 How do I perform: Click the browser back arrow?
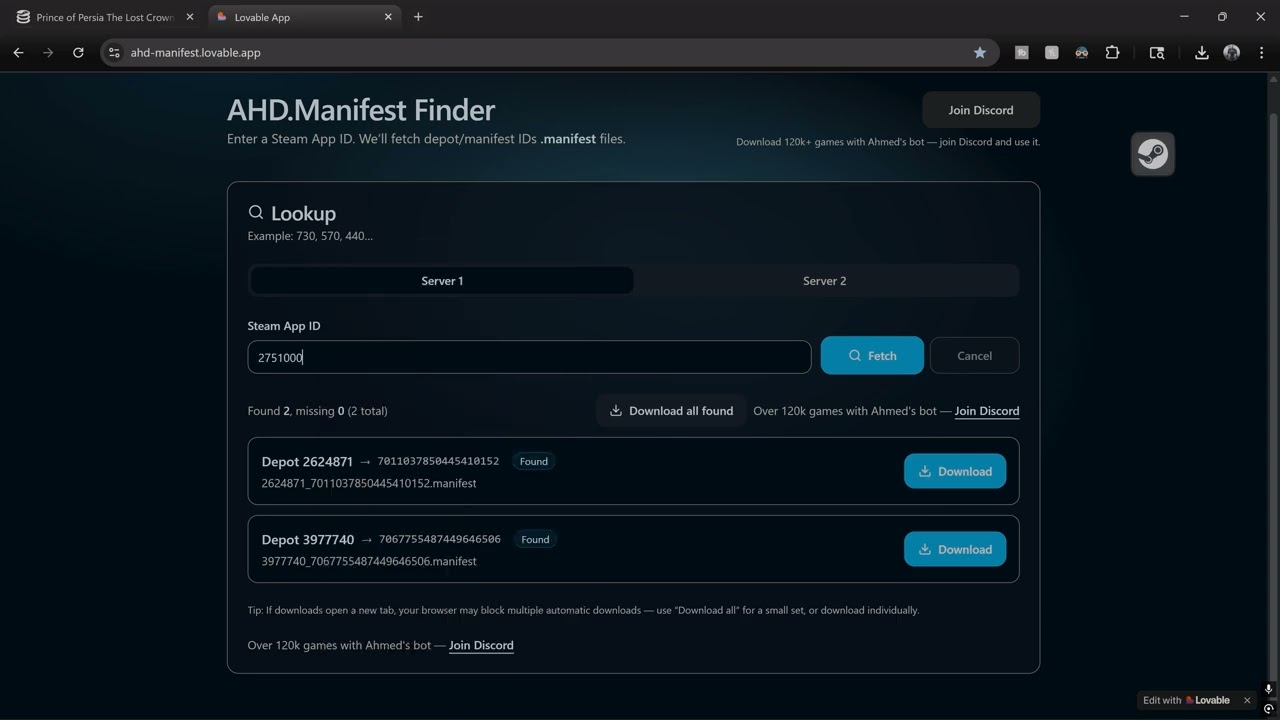(18, 53)
